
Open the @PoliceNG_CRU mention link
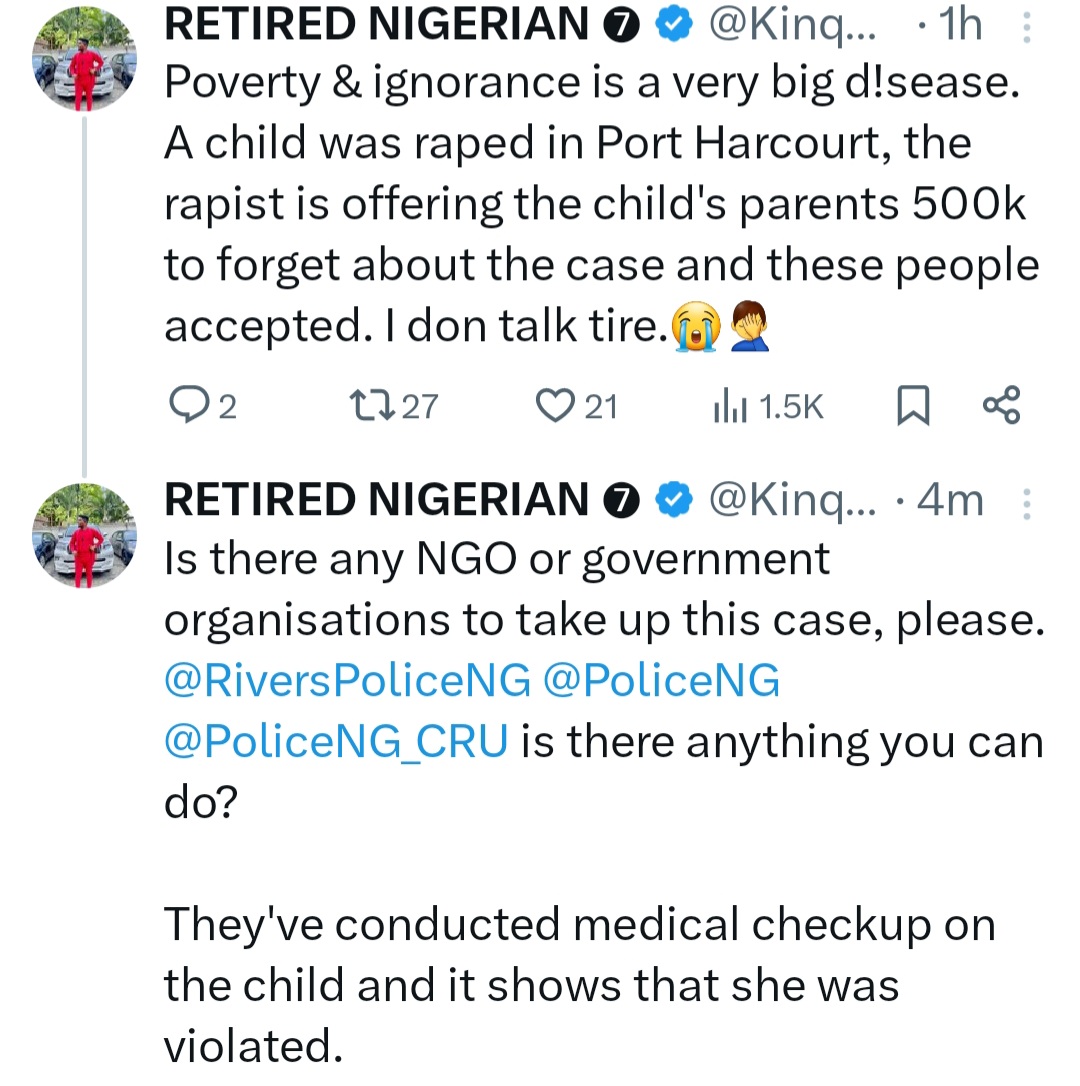pyautogui.click(x=336, y=742)
